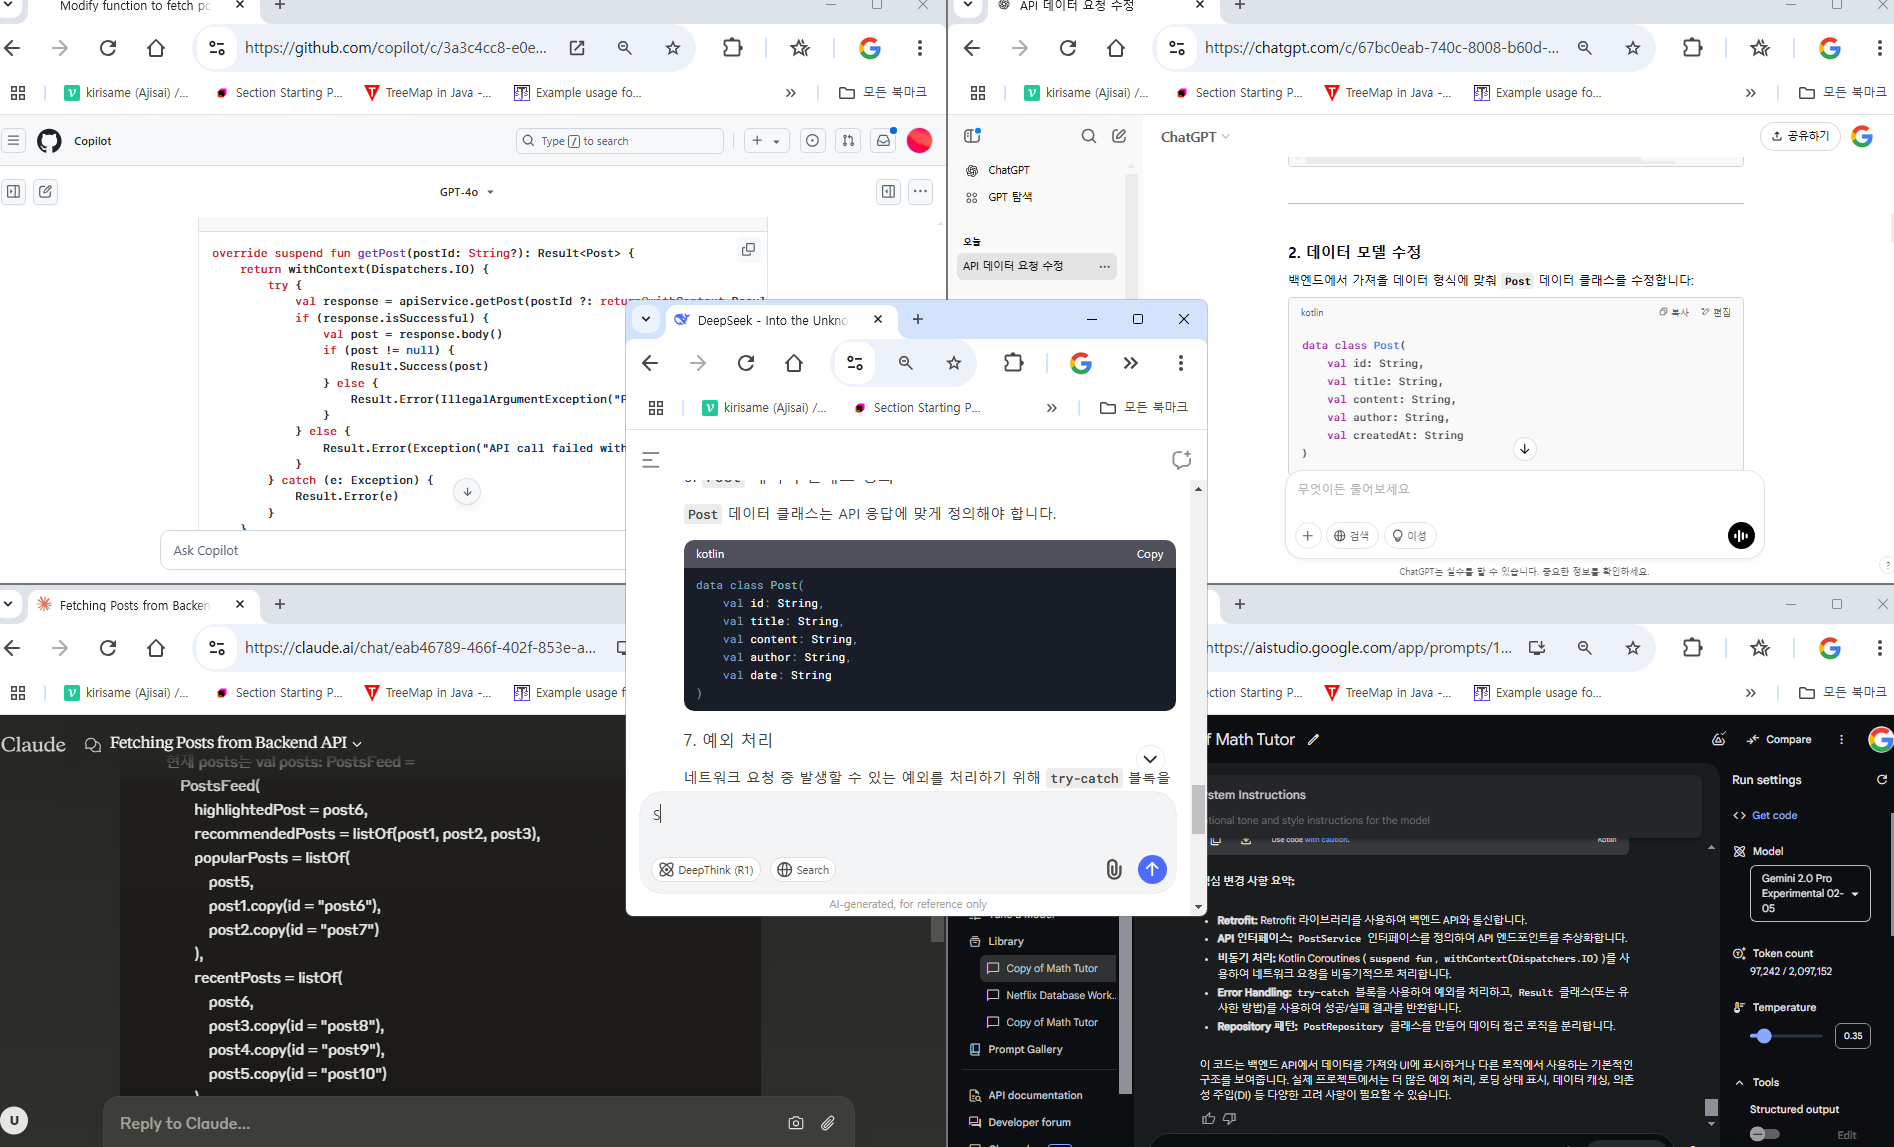
Task: Focus the Ask Copilot input field
Action: click(395, 550)
